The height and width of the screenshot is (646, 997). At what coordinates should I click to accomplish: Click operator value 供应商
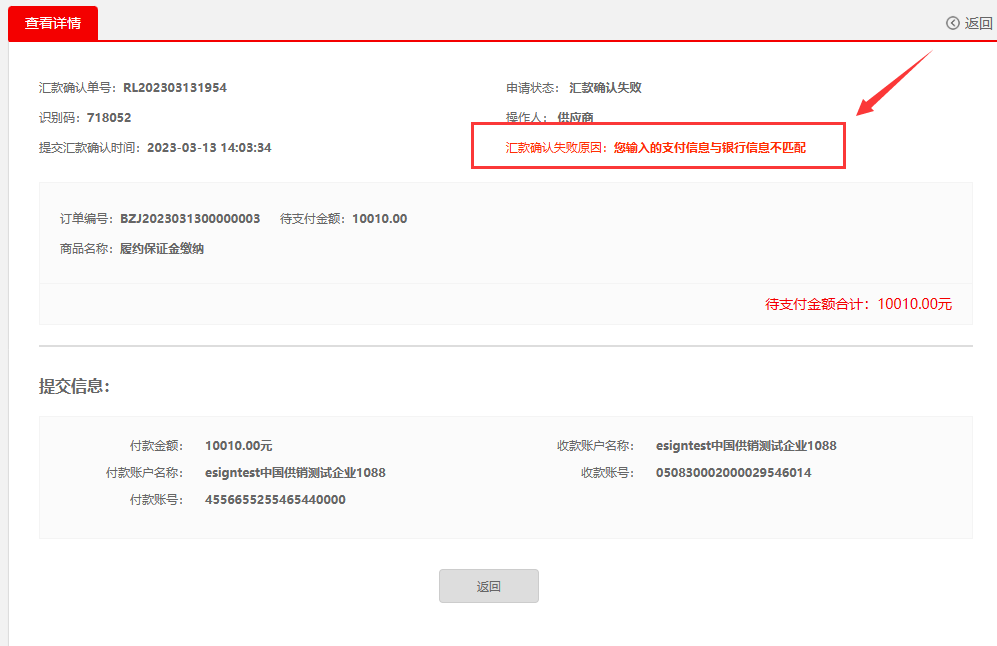pyautogui.click(x=575, y=117)
